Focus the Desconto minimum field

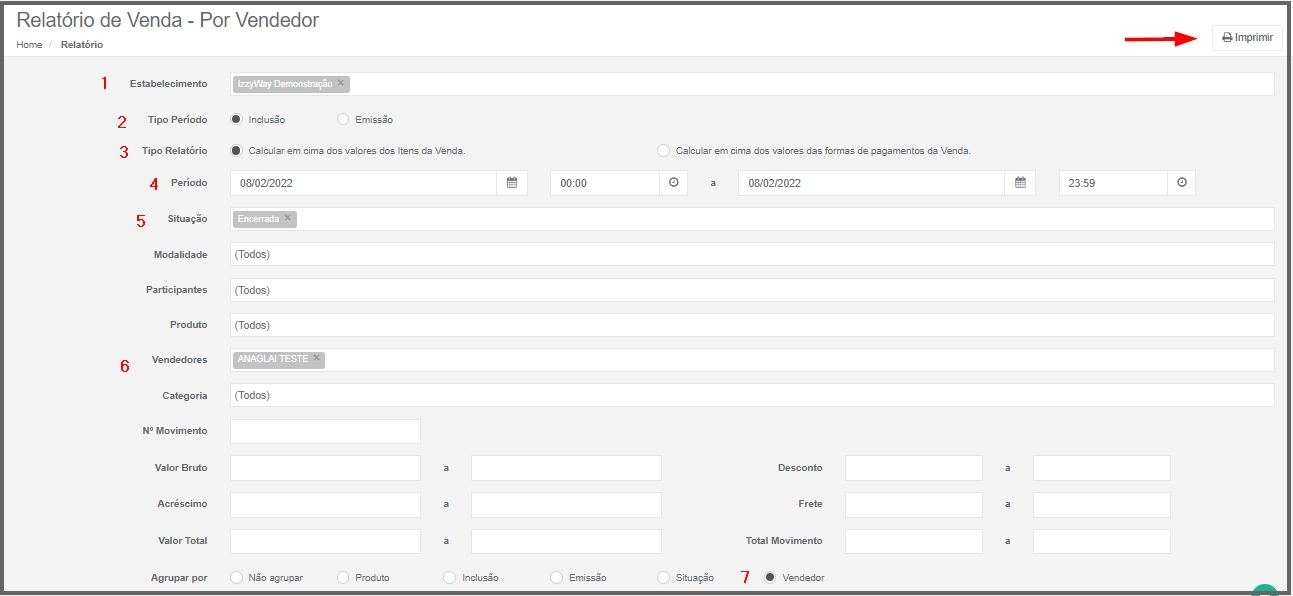click(x=914, y=468)
